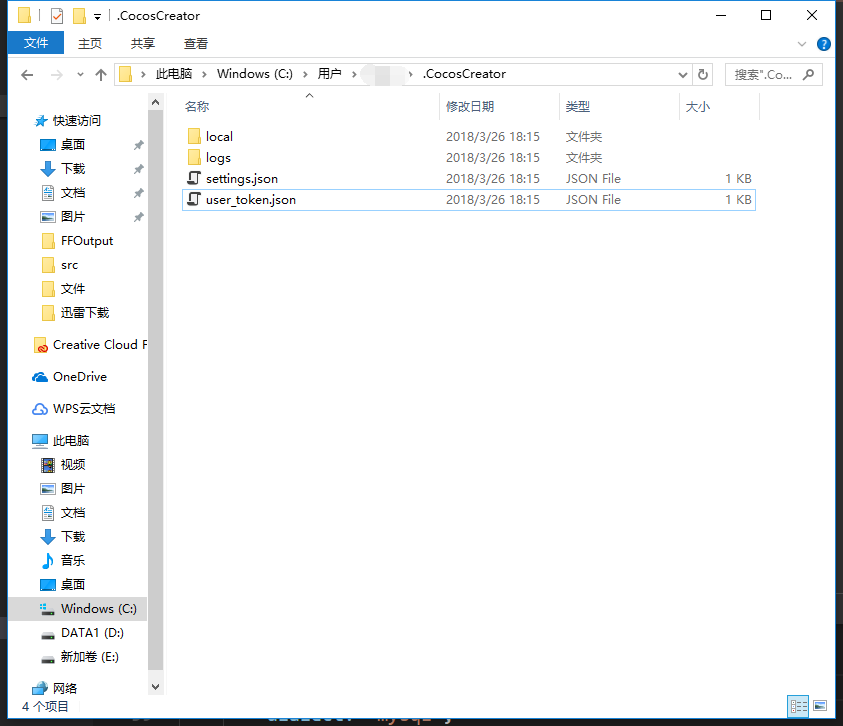The image size is (843, 726).
Task: Switch to the 查看 ribbon tab
Action: coord(196,44)
